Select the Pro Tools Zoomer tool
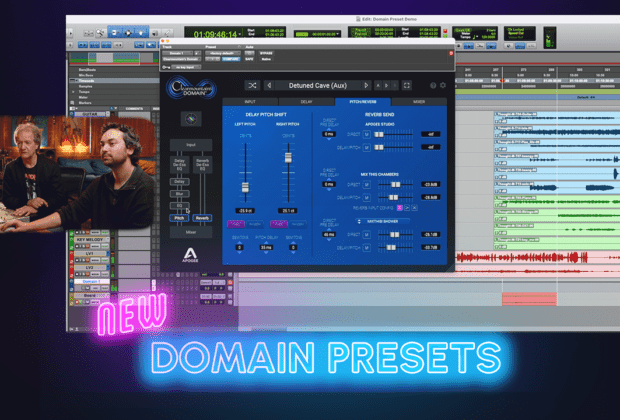 [101, 33]
